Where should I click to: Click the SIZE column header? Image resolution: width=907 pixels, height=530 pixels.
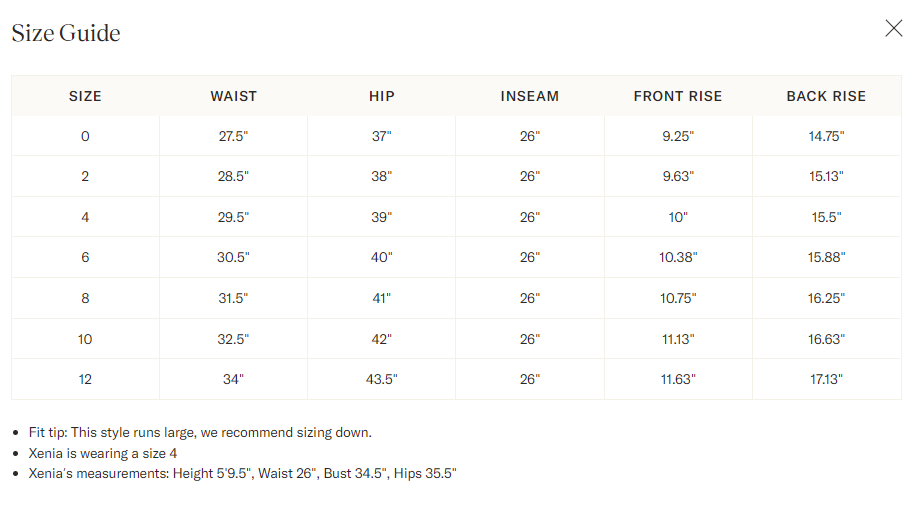[85, 96]
